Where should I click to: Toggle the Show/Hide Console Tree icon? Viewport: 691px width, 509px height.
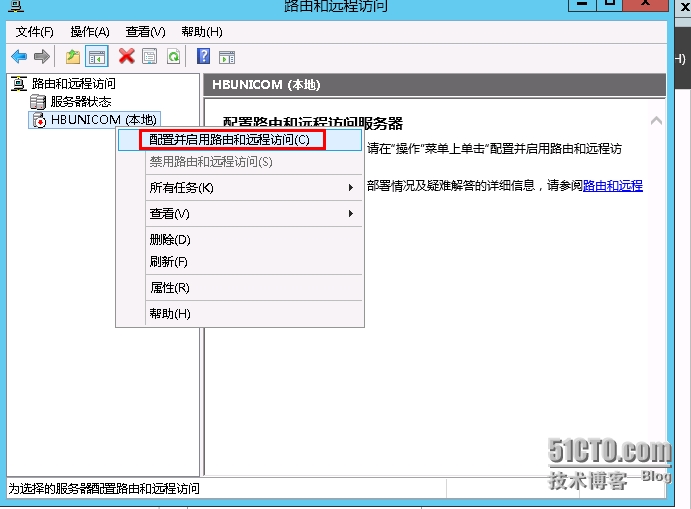pos(97,57)
